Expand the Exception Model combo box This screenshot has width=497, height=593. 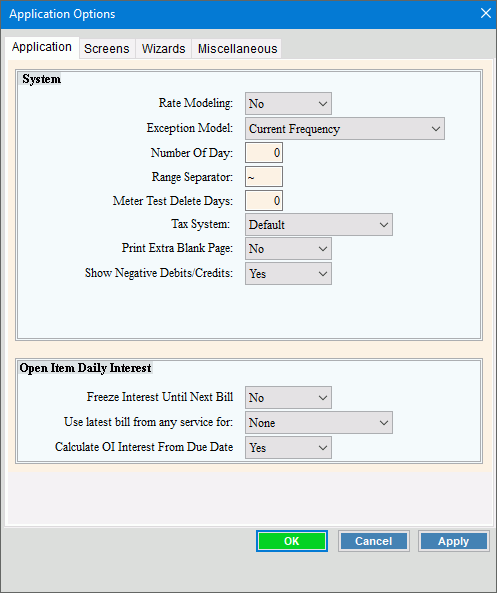point(345,129)
